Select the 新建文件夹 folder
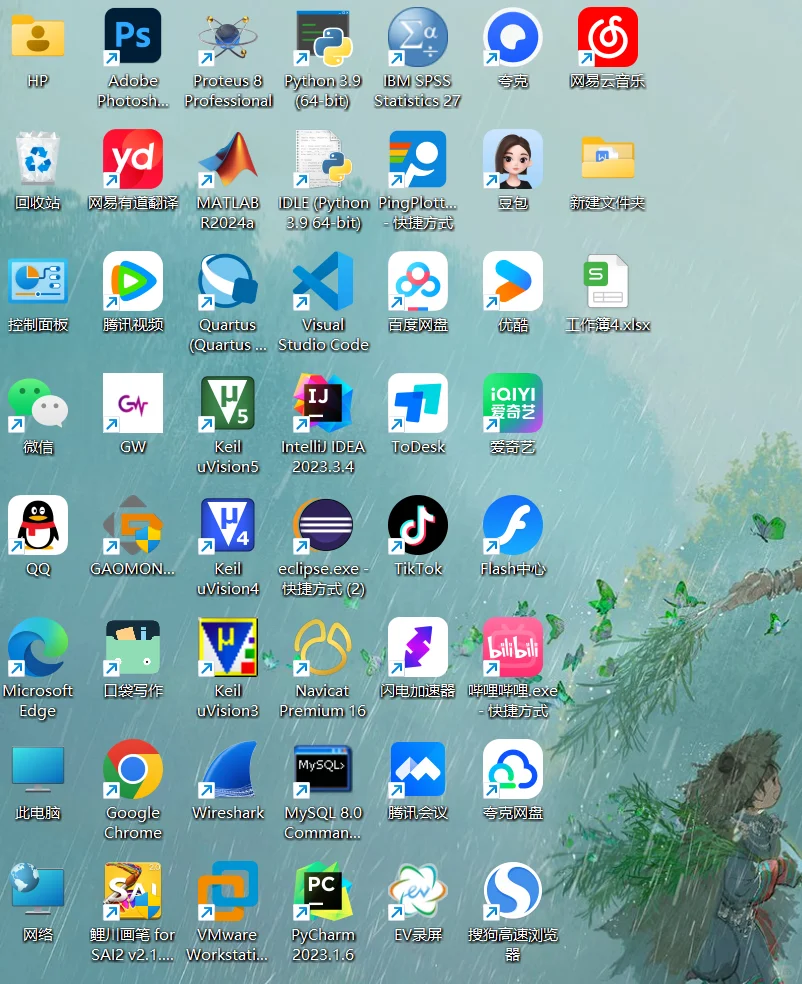 click(607, 157)
